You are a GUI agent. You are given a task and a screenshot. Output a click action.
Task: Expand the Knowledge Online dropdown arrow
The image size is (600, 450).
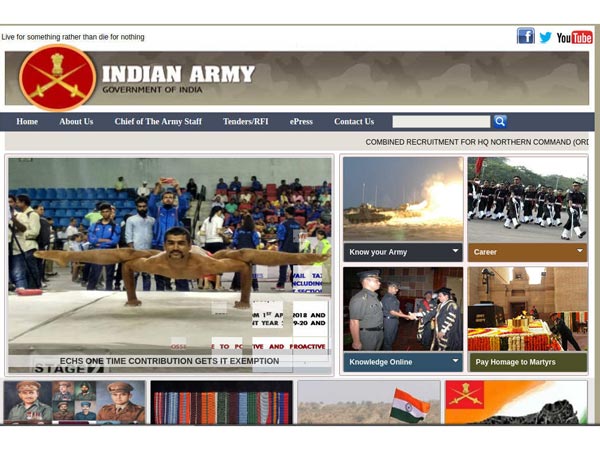coord(455,361)
